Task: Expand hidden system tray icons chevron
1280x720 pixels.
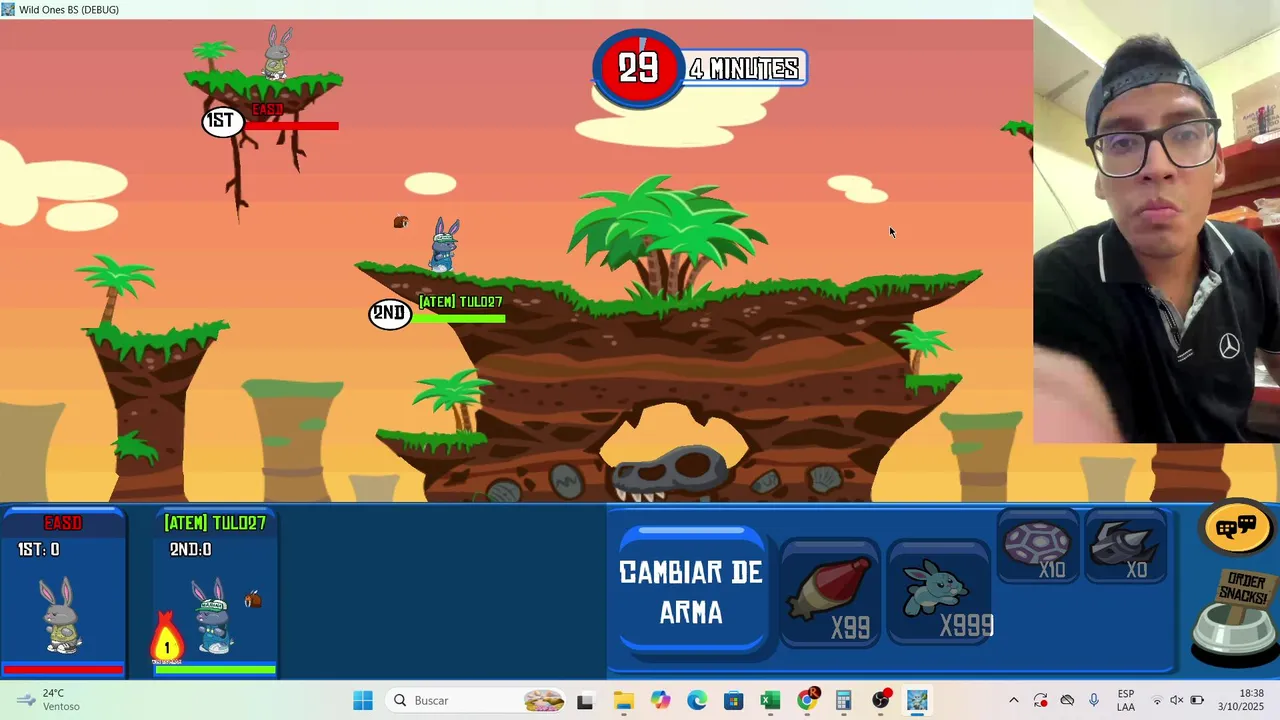Action: click(1013, 700)
